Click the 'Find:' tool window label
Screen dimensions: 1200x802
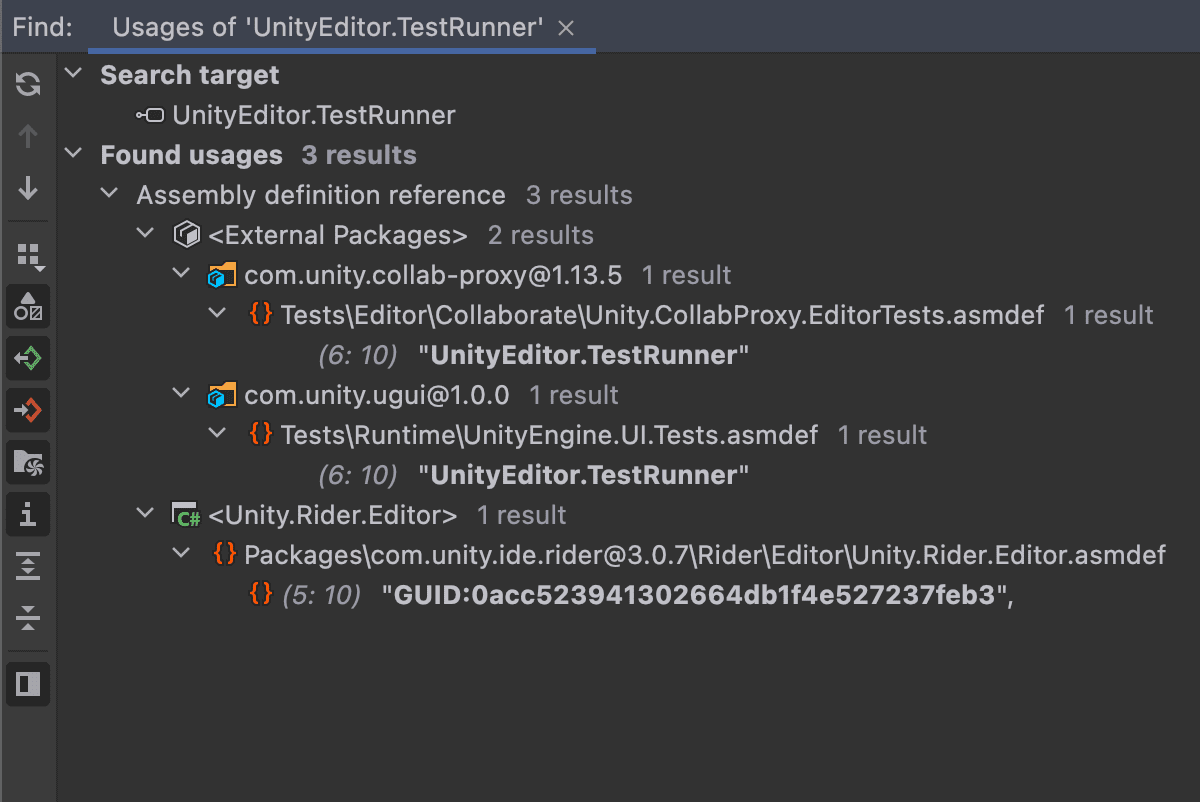coord(42,27)
